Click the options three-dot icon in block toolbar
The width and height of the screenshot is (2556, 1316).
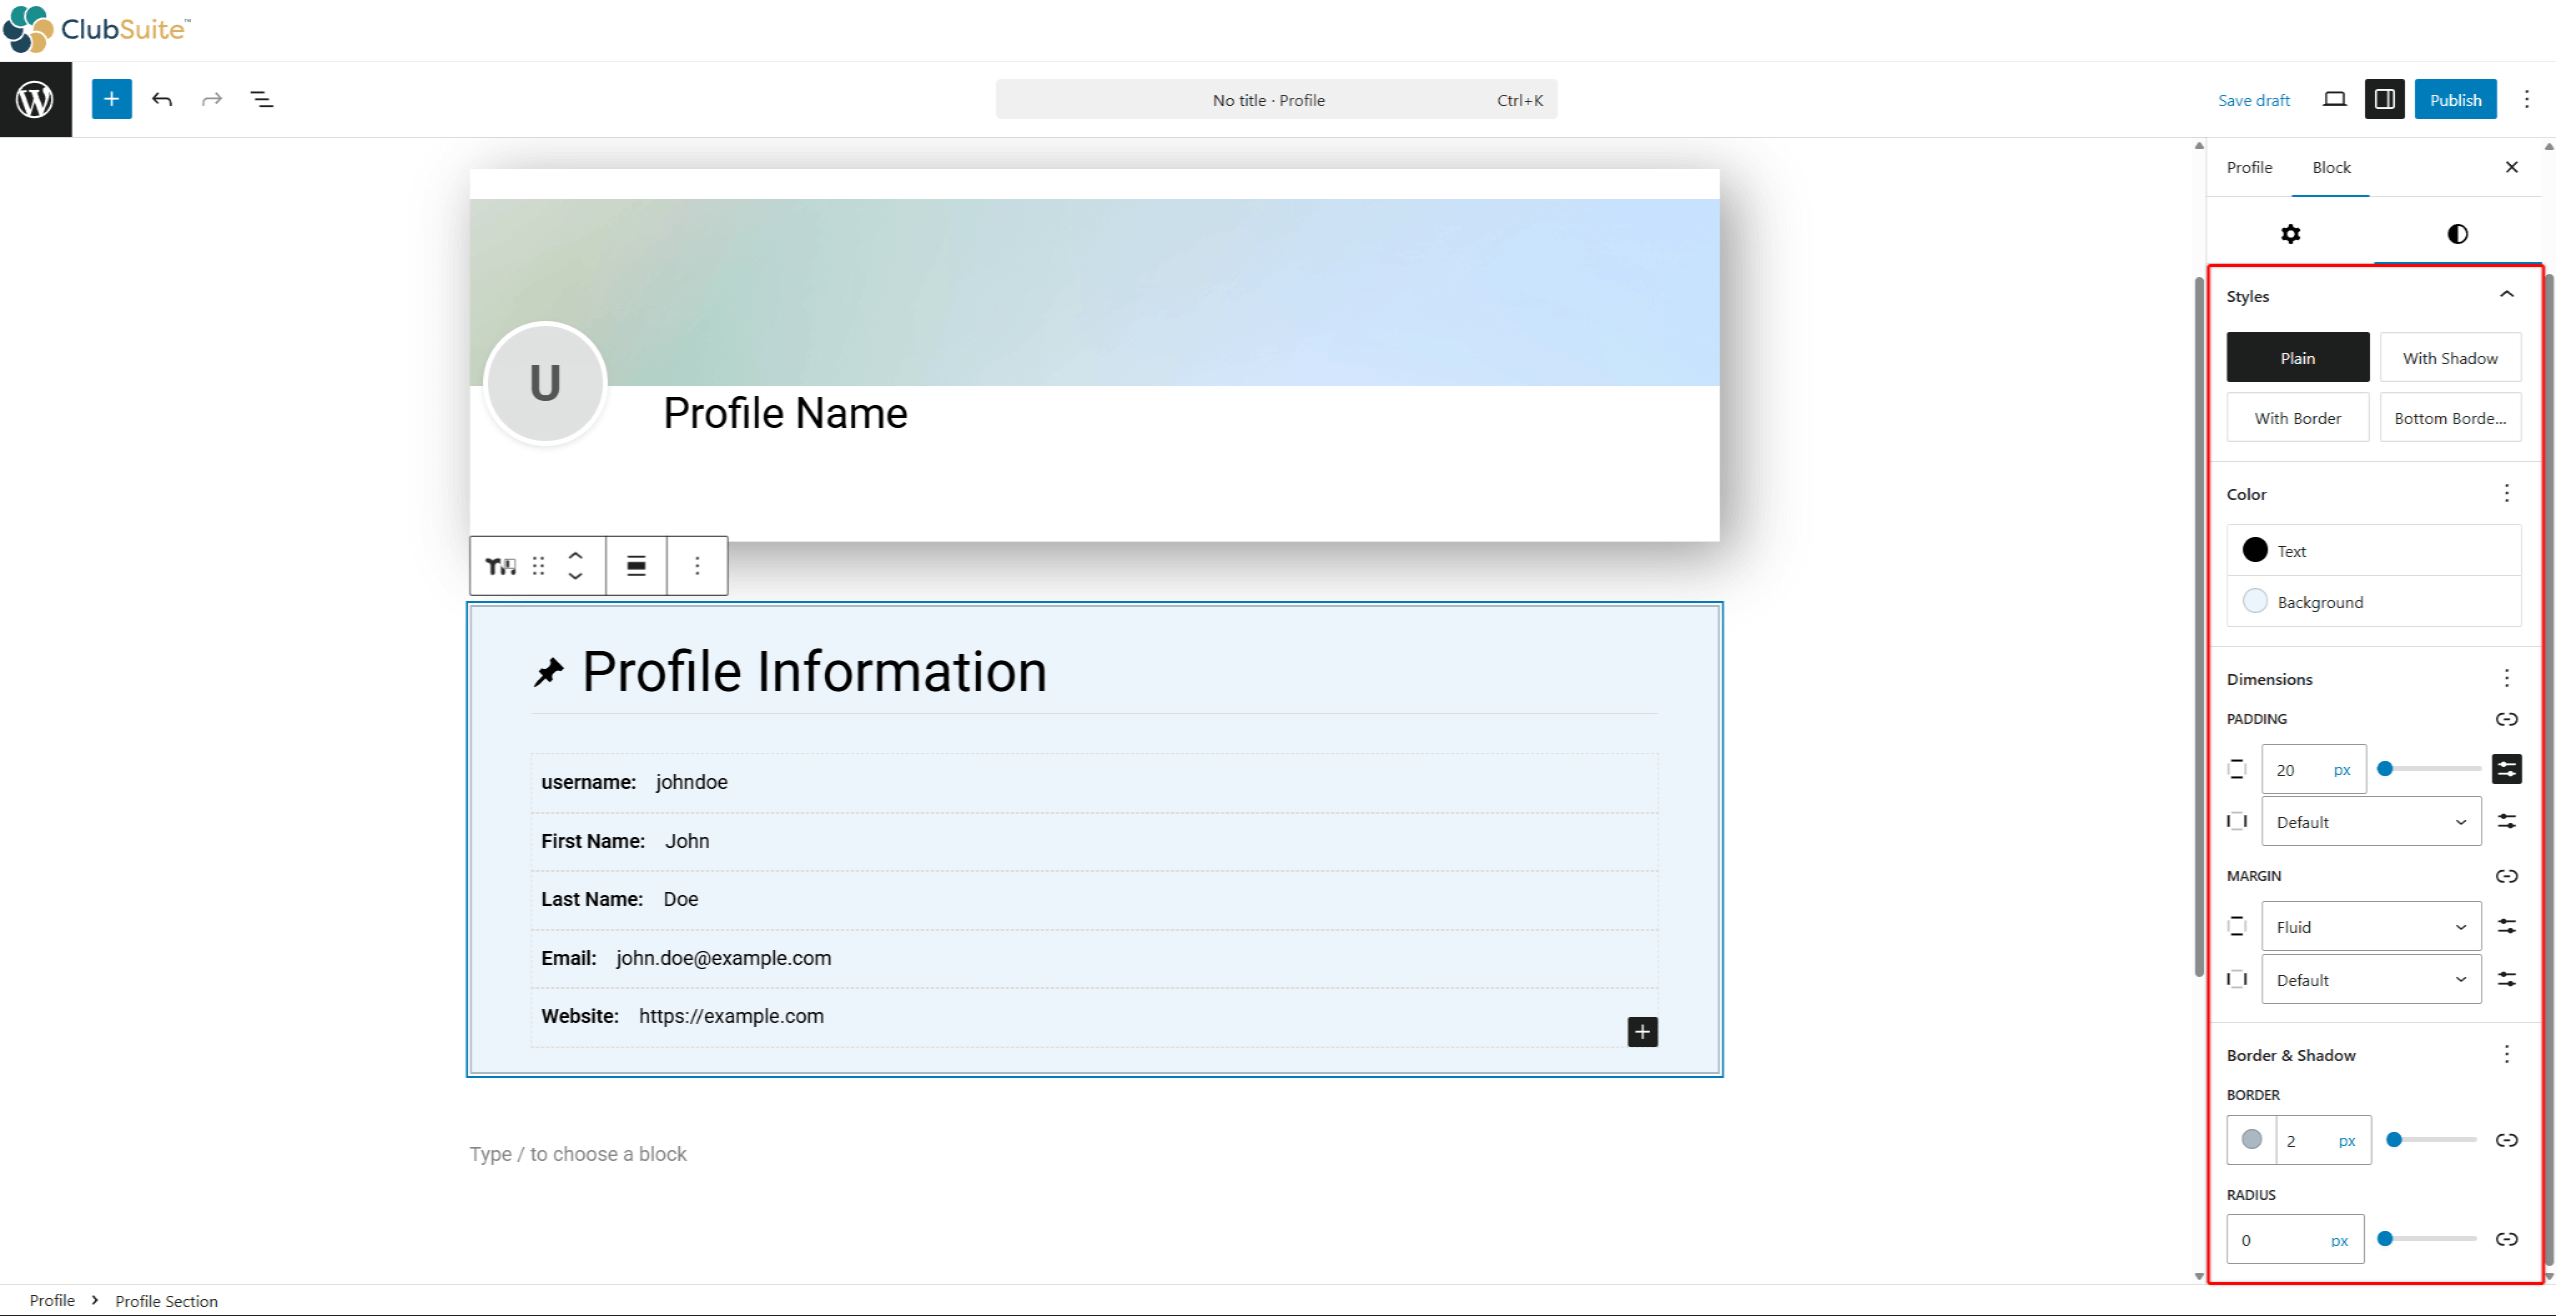[696, 565]
